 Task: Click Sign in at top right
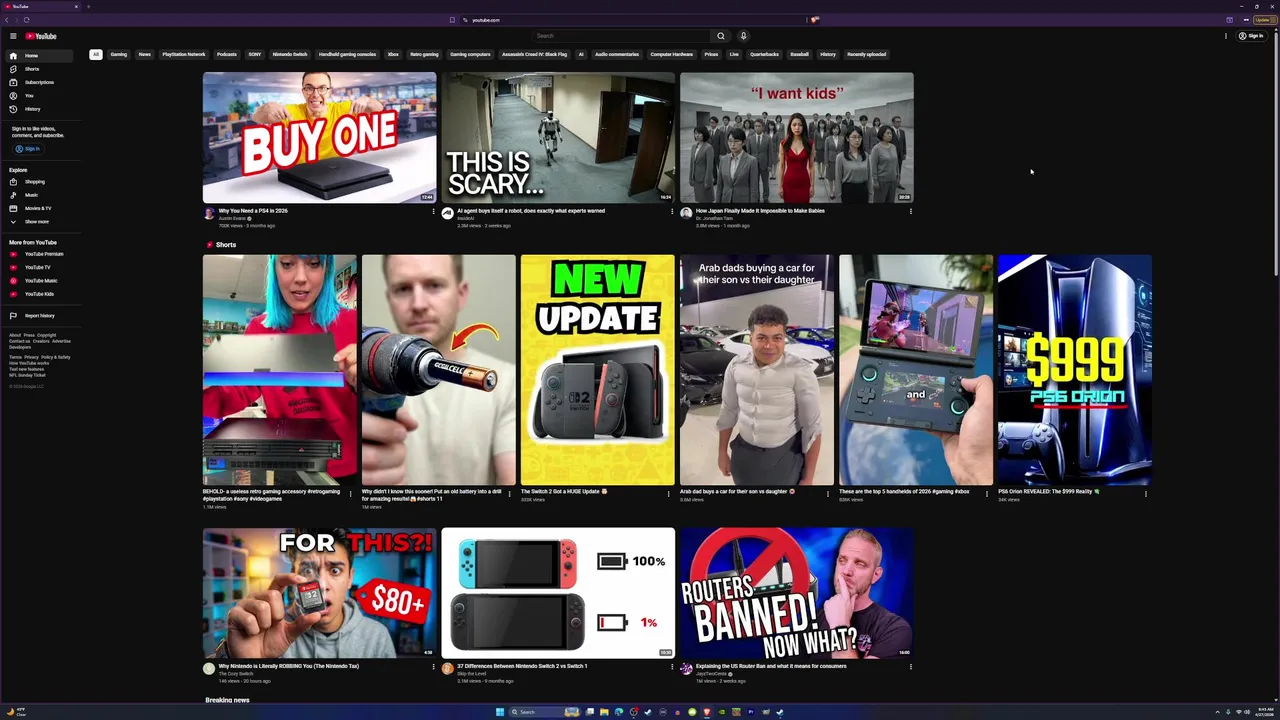coord(1251,36)
